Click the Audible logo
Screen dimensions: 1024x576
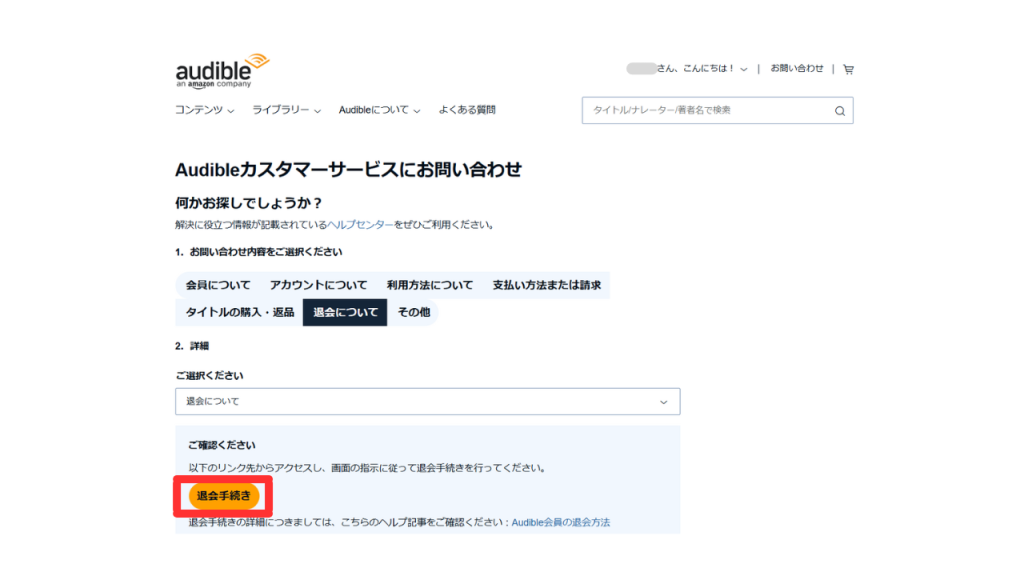click(222, 71)
